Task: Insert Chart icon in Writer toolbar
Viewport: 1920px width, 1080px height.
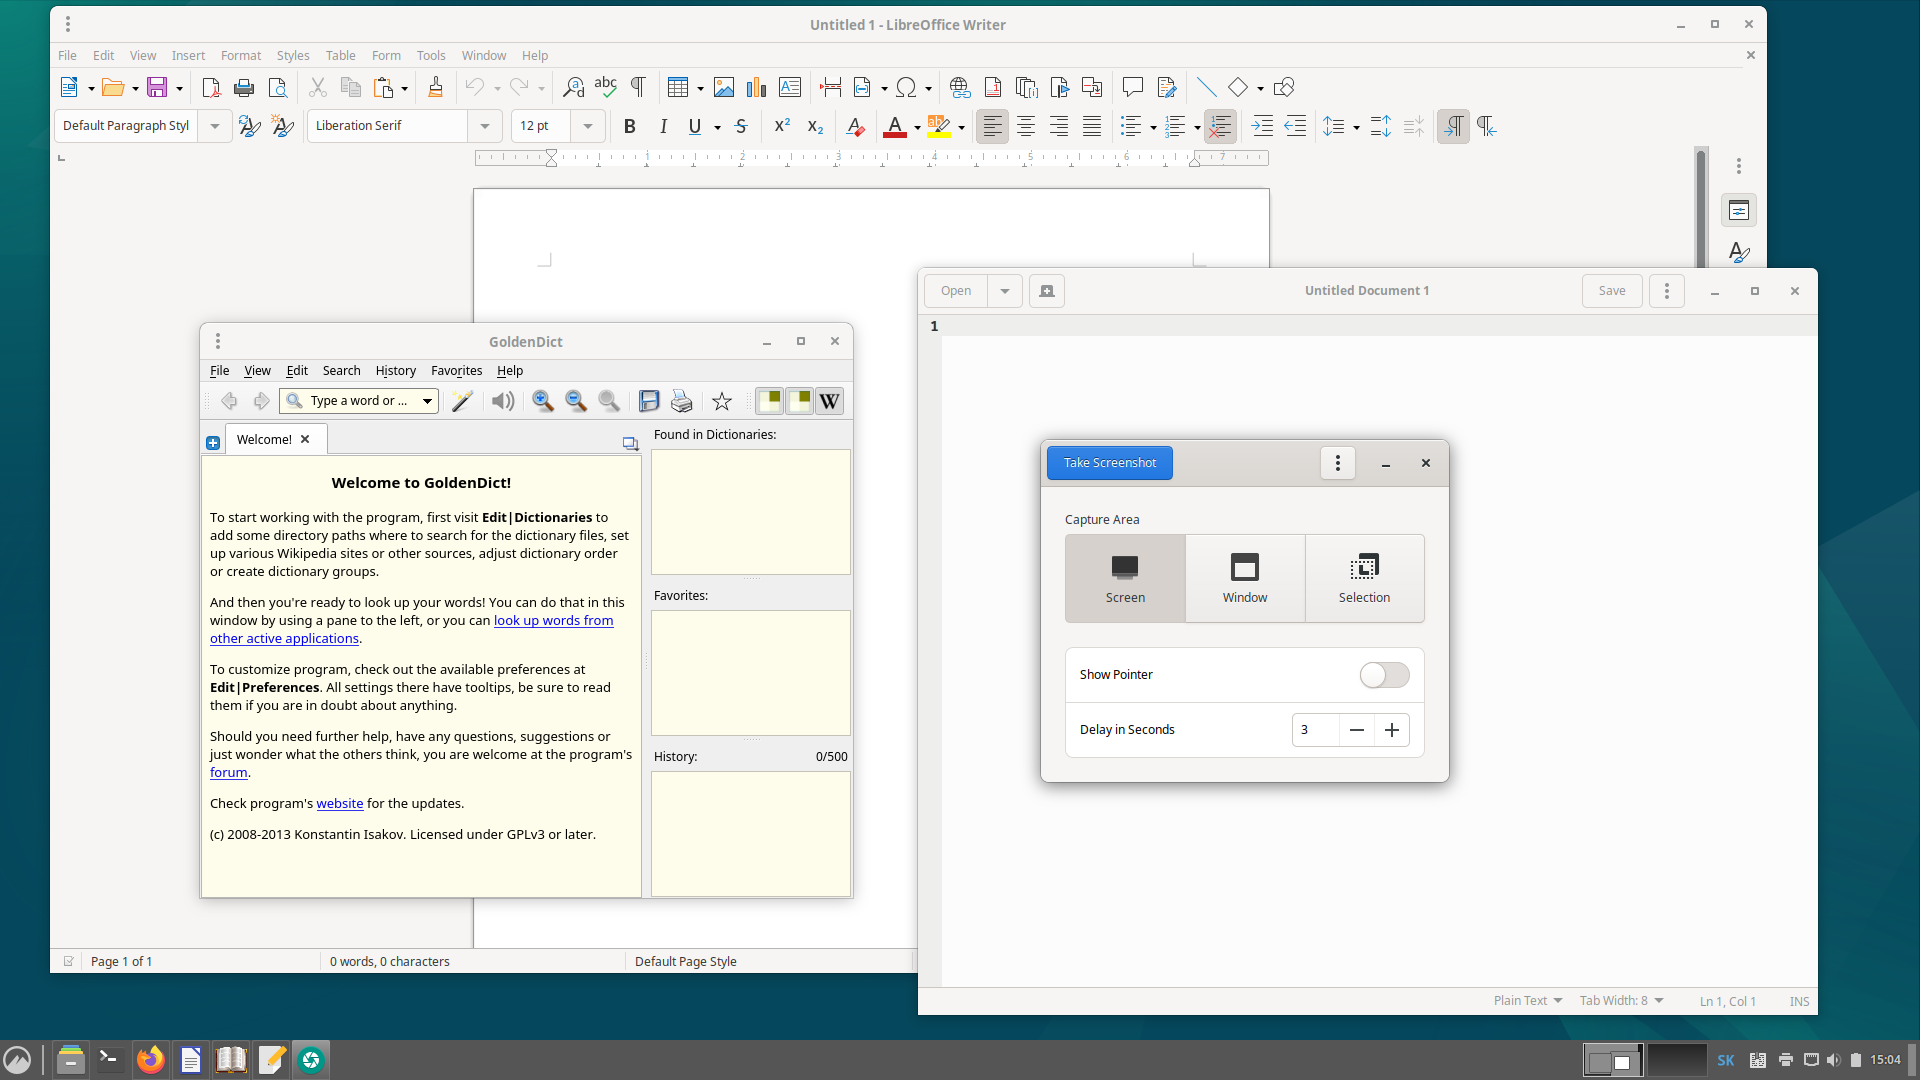Action: [757, 88]
